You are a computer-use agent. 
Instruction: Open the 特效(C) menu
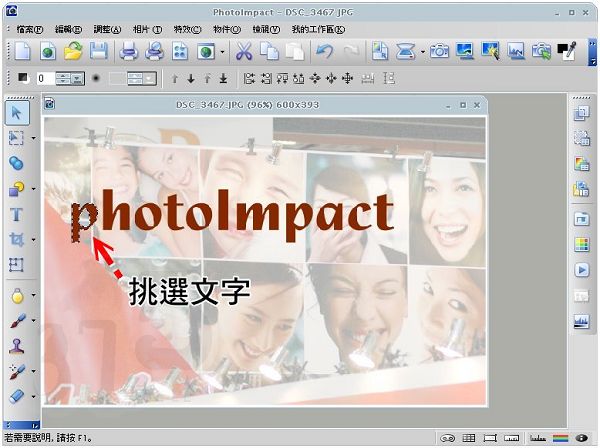[x=187, y=29]
